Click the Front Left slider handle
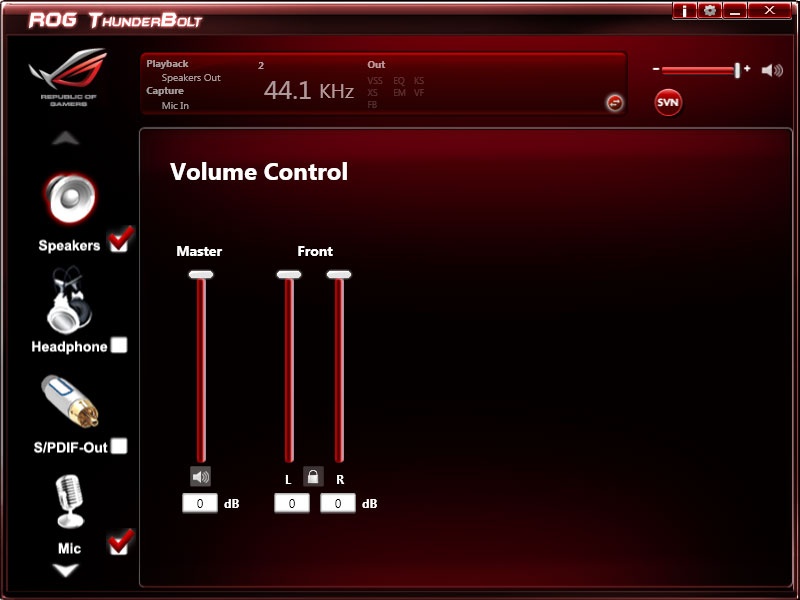This screenshot has width=800, height=600. point(289,274)
